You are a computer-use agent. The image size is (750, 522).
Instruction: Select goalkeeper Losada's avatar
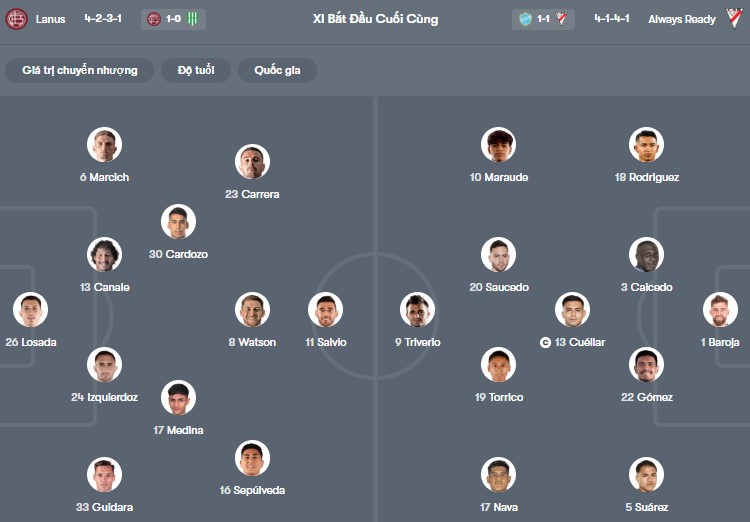click(x=30, y=310)
